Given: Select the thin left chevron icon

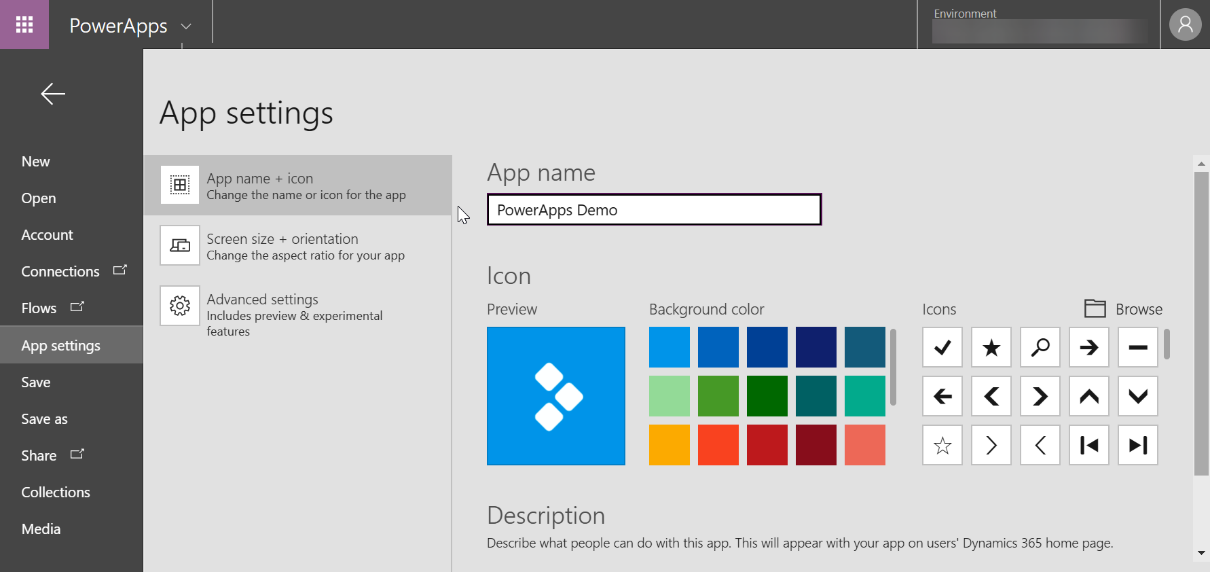Looking at the screenshot, I should coord(1040,445).
